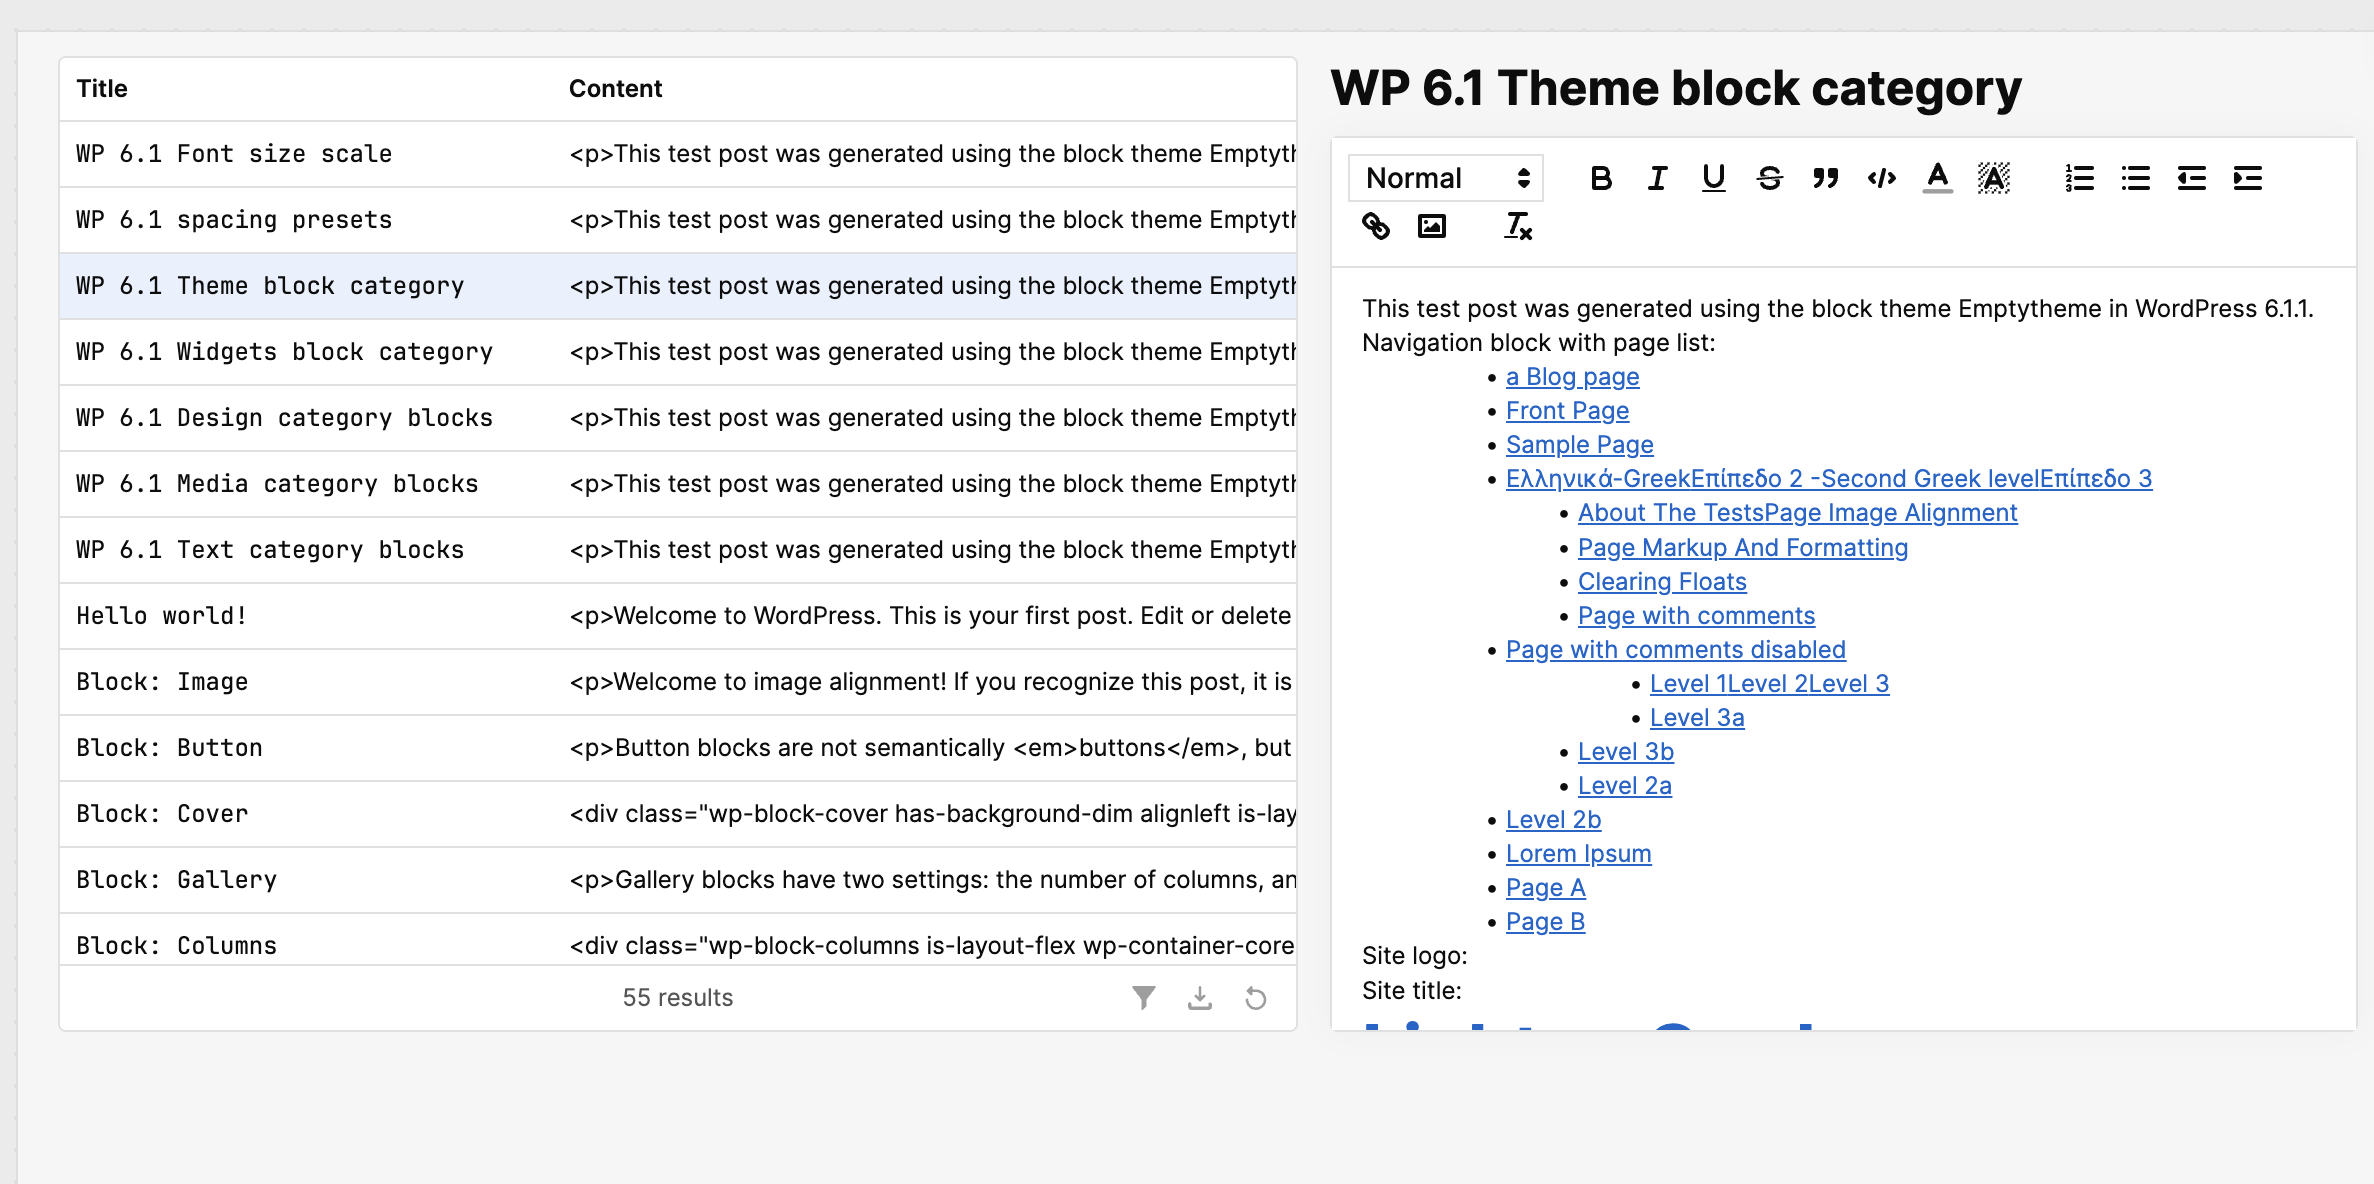Clear text formatting
Screen dimensions: 2374x1184
tap(1518, 227)
